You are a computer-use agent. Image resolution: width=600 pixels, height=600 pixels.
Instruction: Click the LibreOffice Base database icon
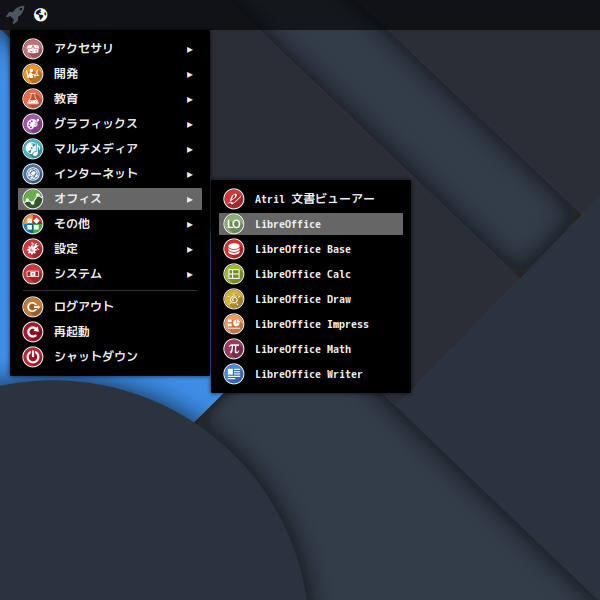[233, 249]
